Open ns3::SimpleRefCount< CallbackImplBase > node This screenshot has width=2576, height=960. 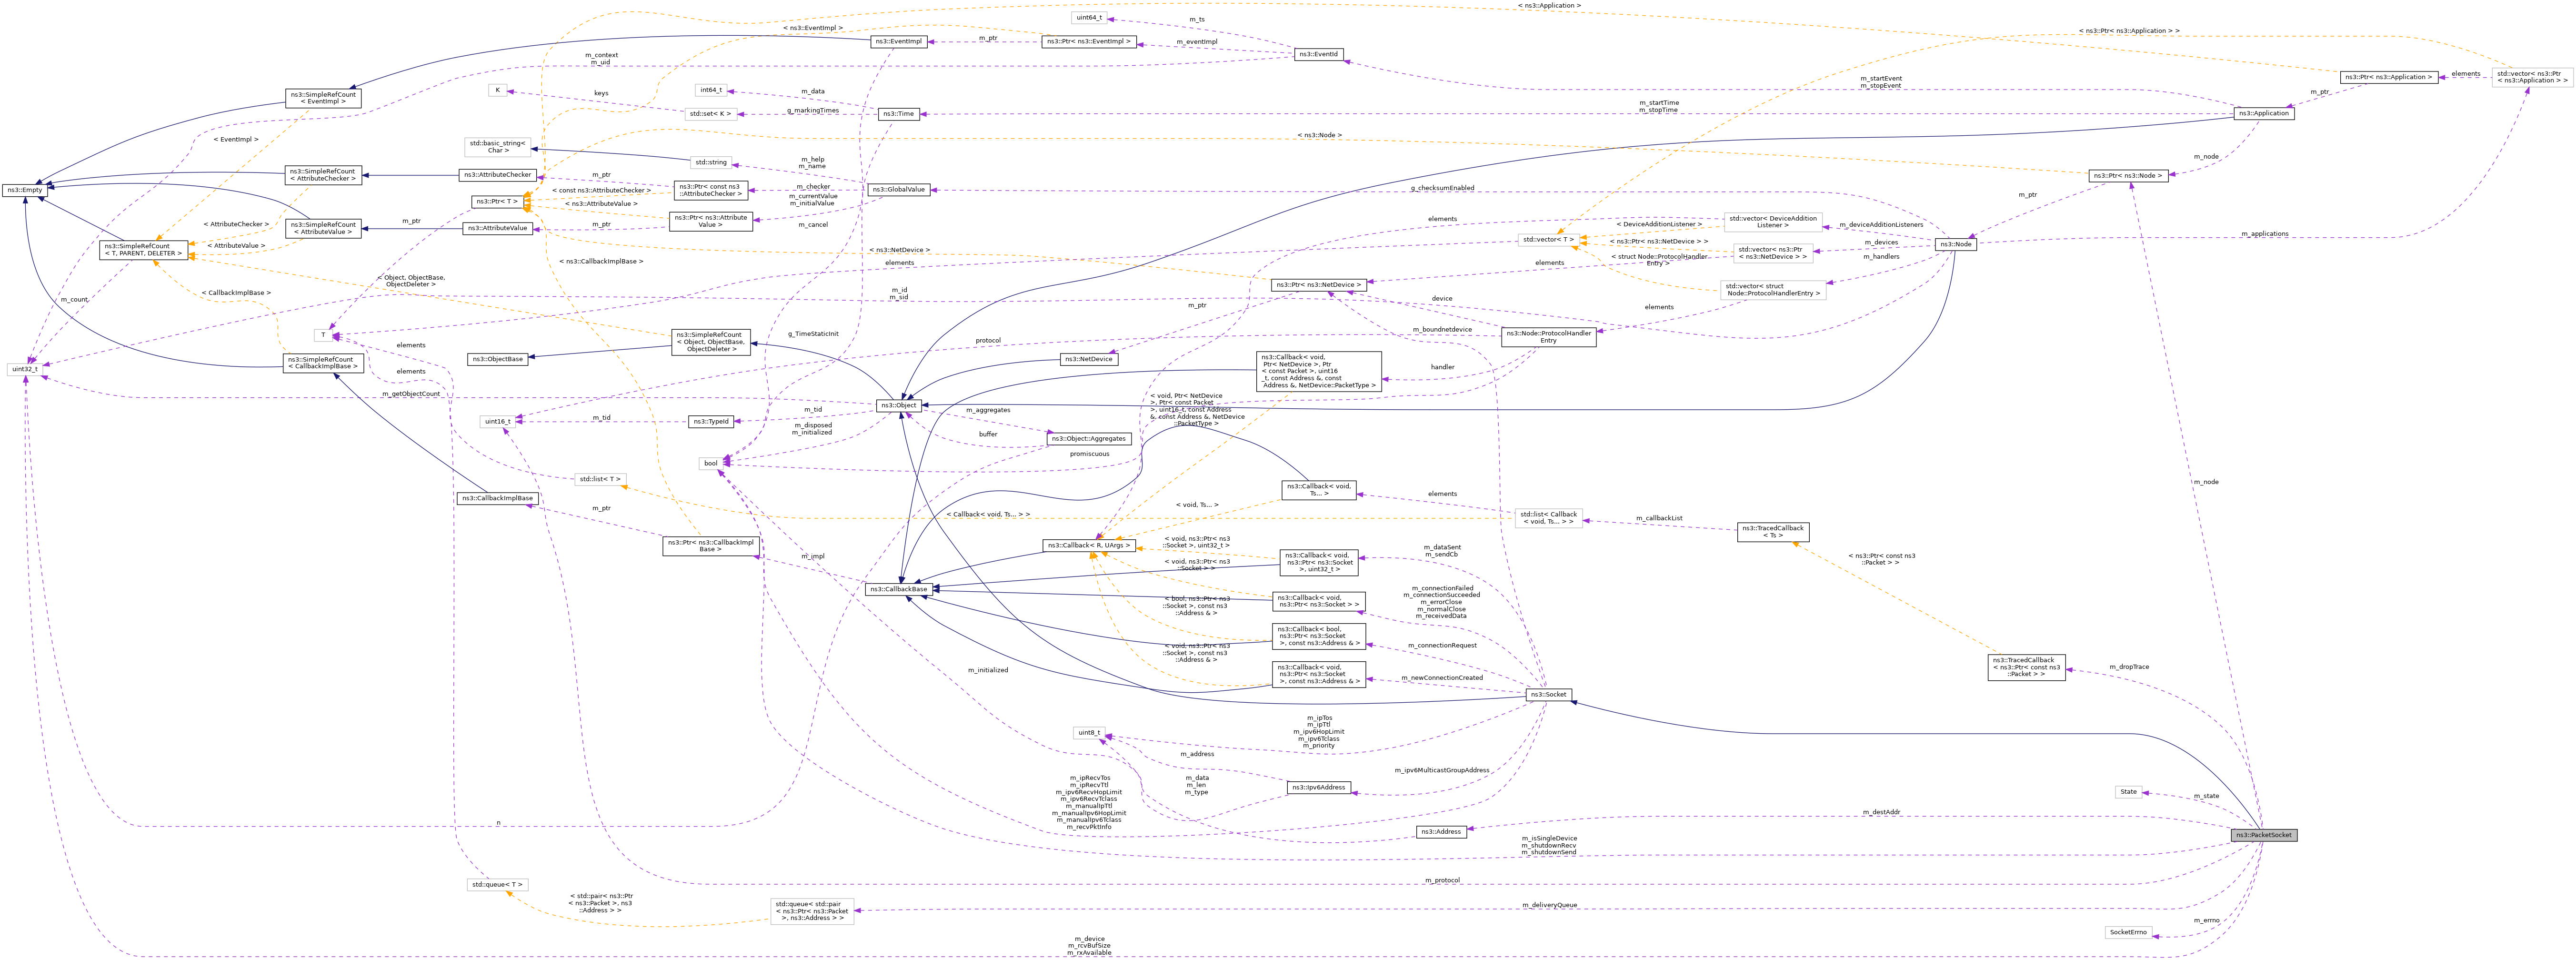coord(322,363)
